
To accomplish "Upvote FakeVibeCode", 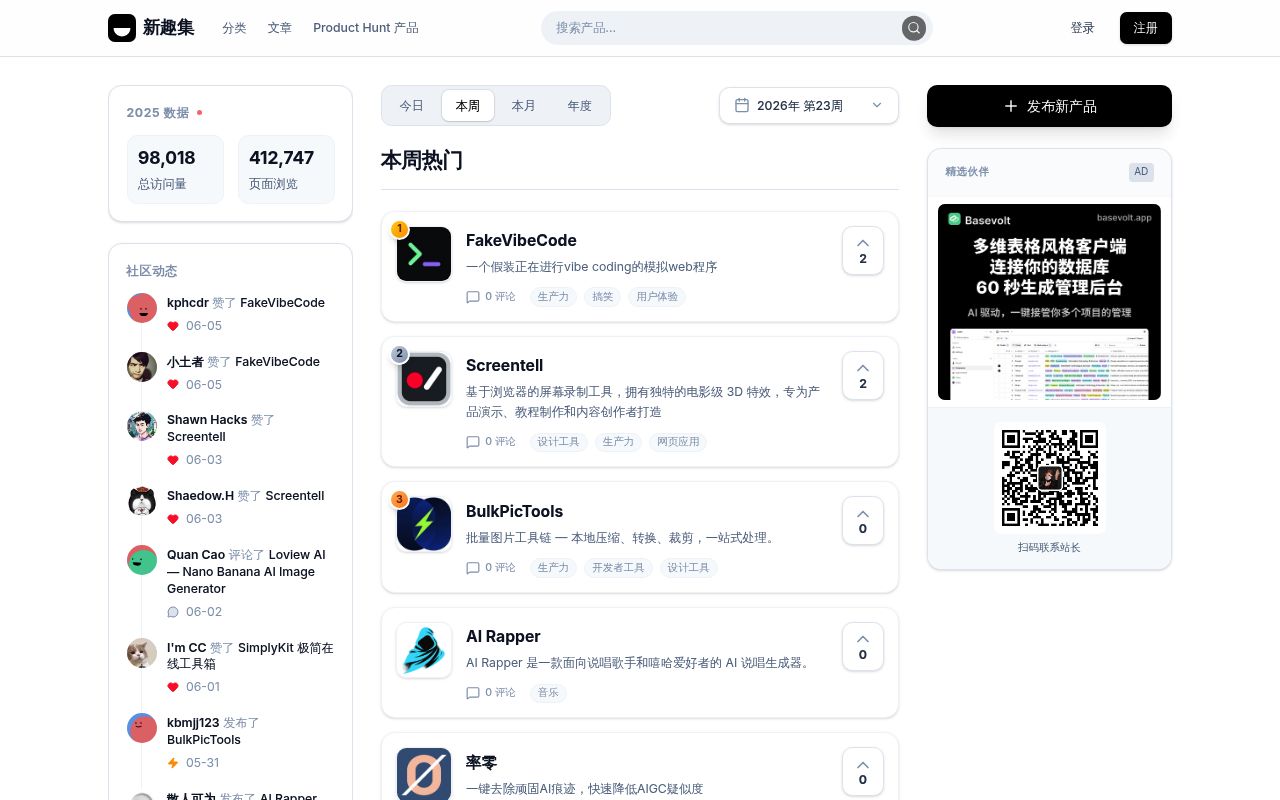I will click(863, 251).
